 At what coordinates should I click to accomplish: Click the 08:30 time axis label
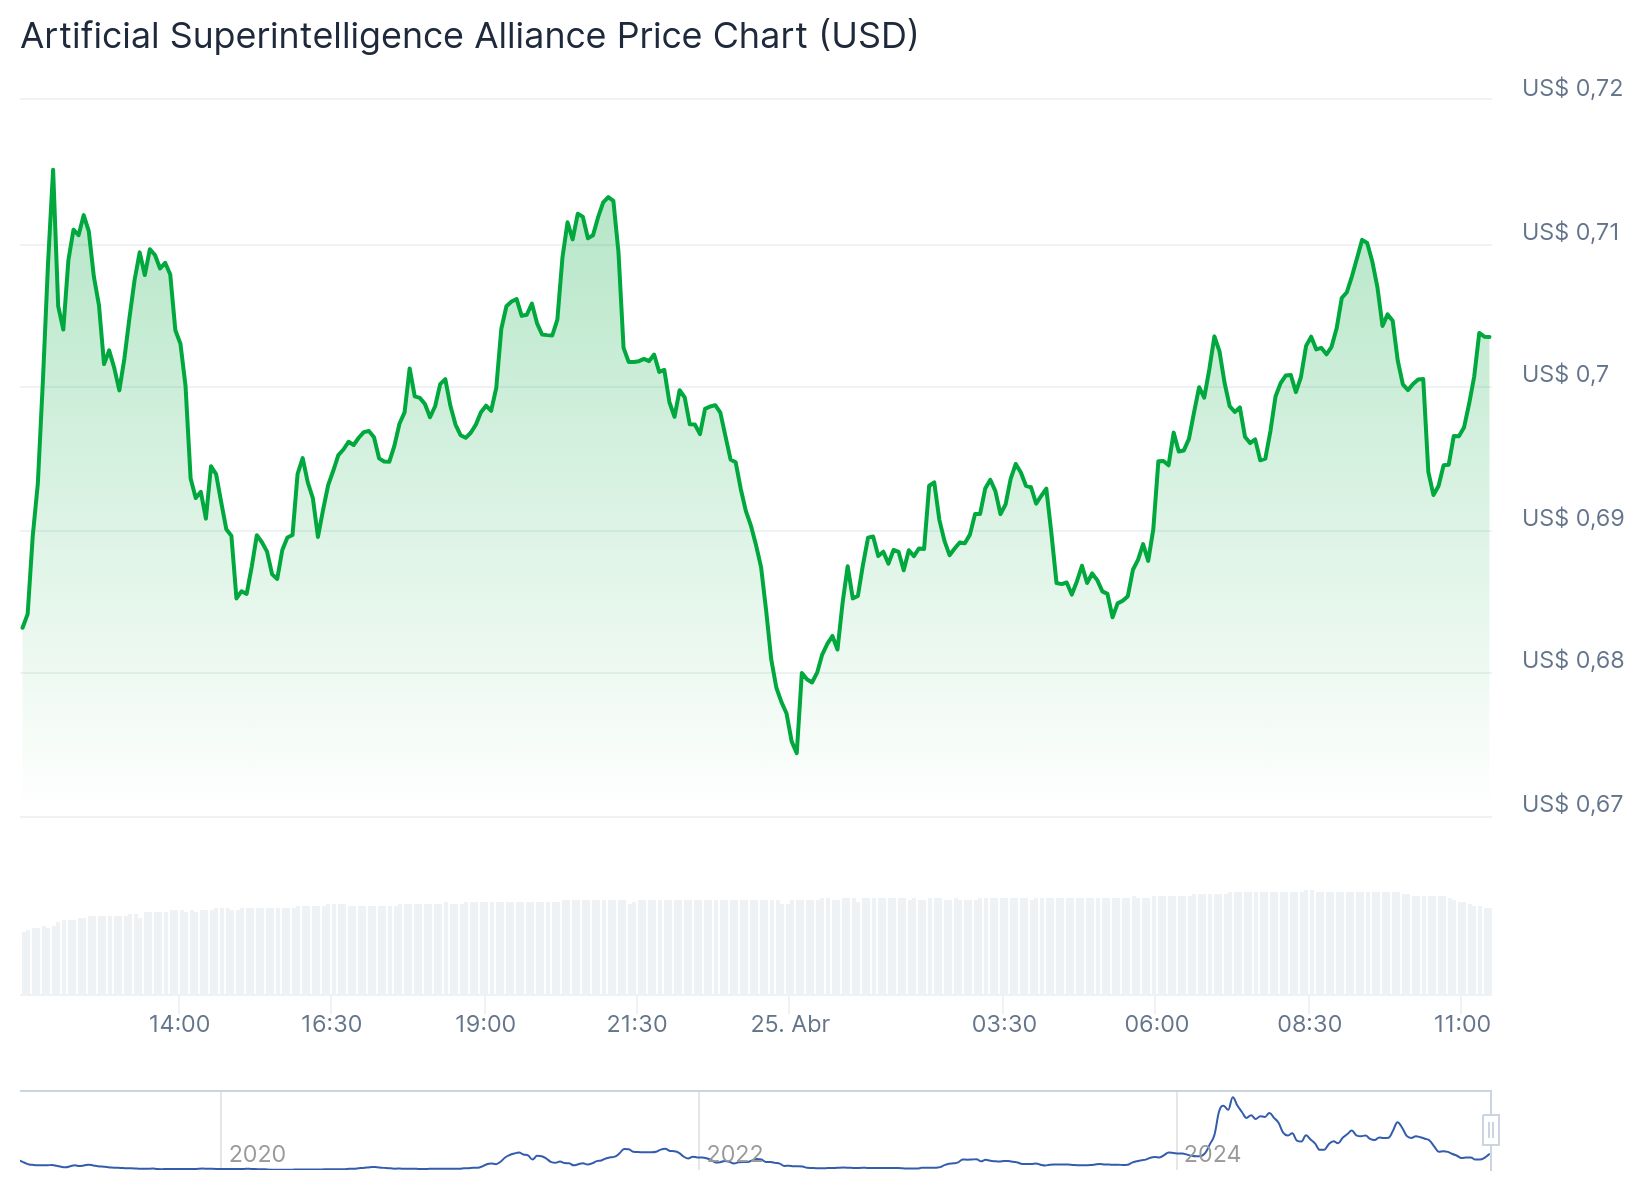click(x=1309, y=1024)
